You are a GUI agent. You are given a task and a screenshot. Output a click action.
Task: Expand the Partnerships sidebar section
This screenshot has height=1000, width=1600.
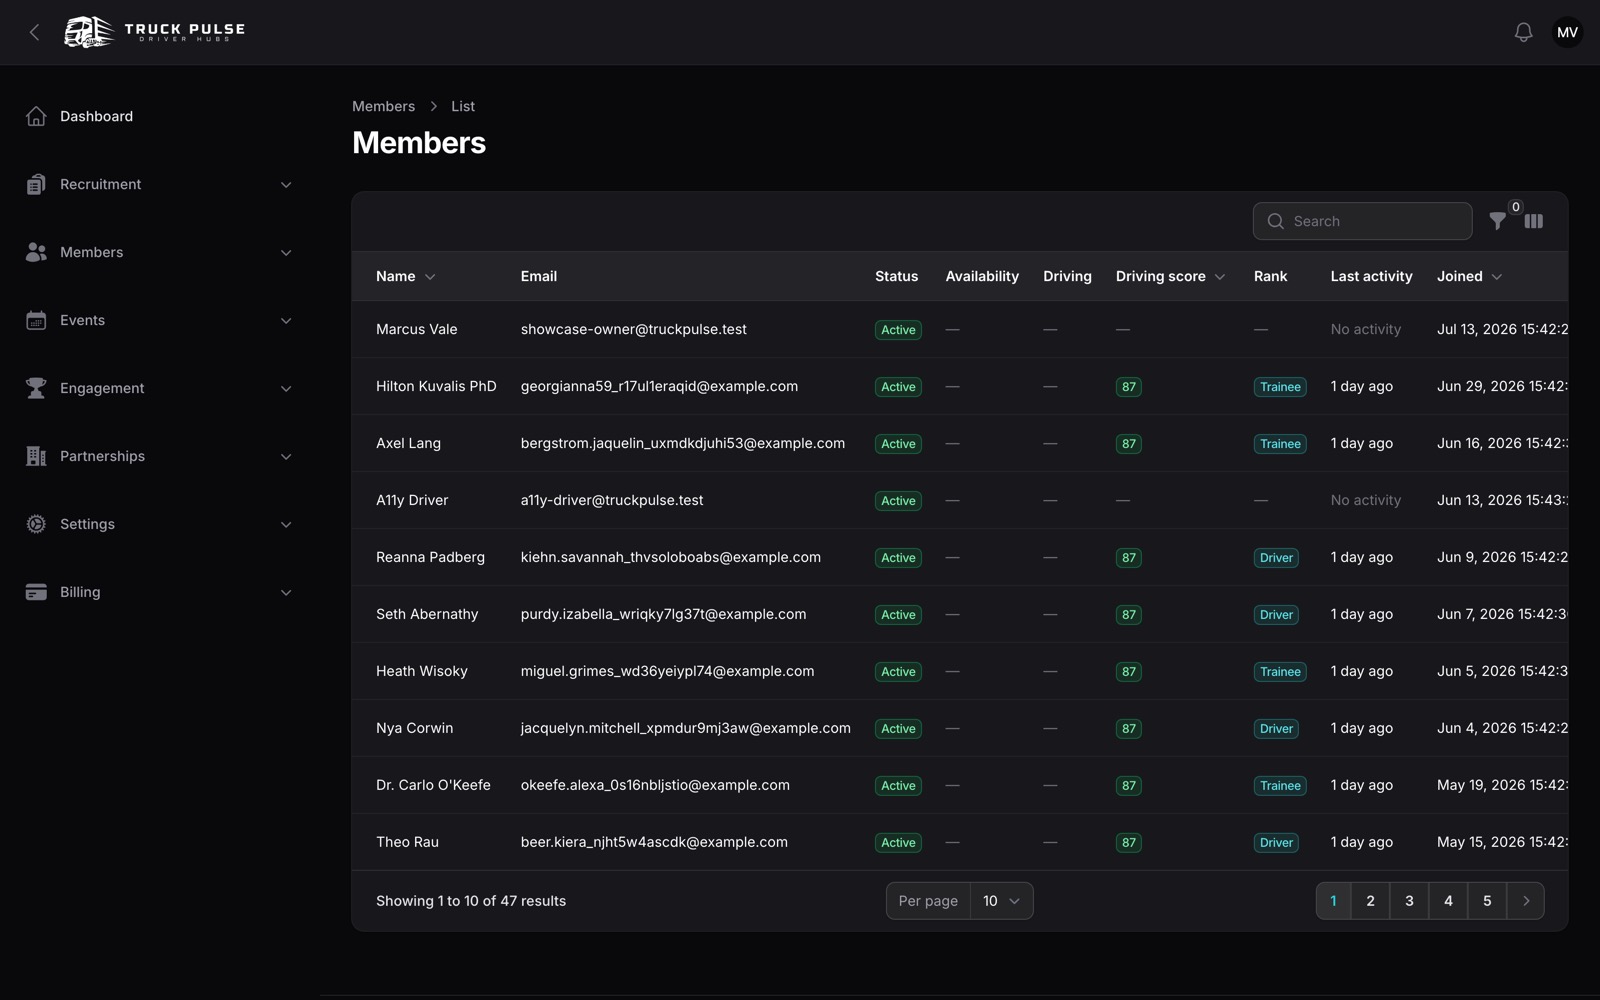tap(286, 456)
